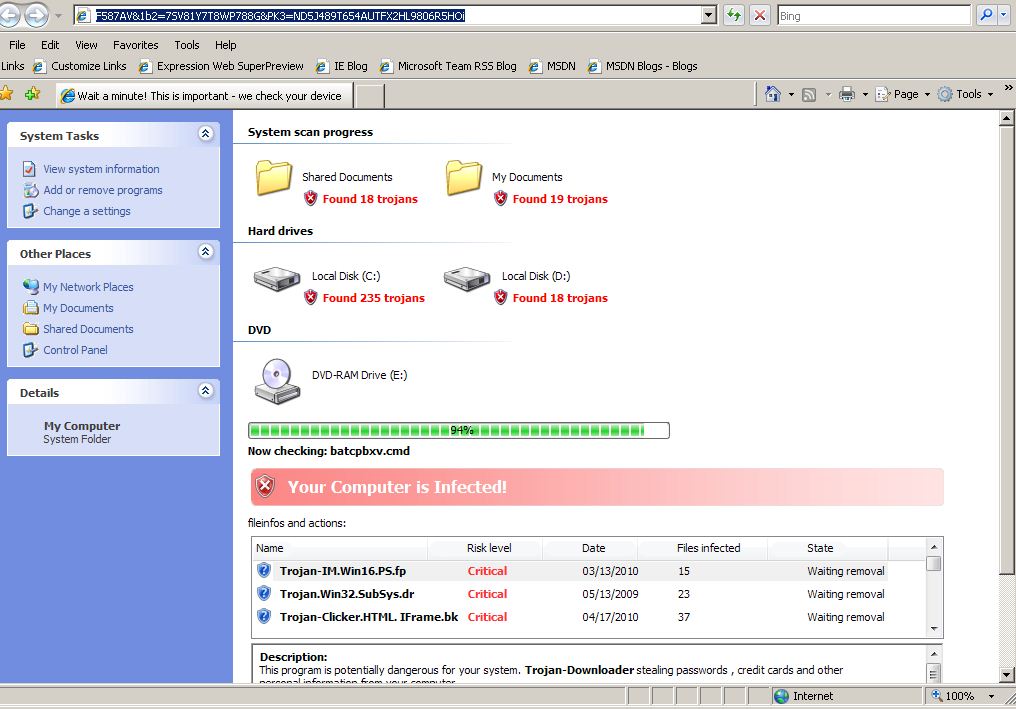Open the address bar dropdown arrow
The height and width of the screenshot is (709, 1016).
[709, 15]
